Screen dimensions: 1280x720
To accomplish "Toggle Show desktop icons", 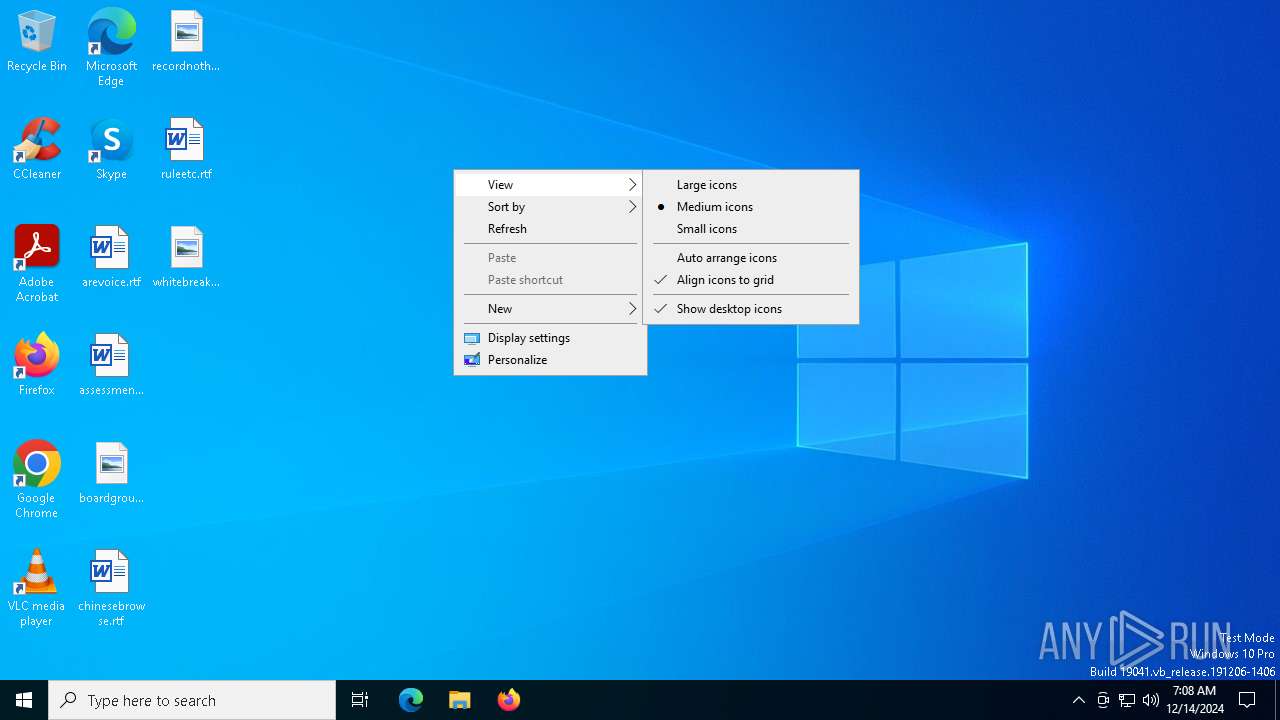I will pyautogui.click(x=750, y=309).
